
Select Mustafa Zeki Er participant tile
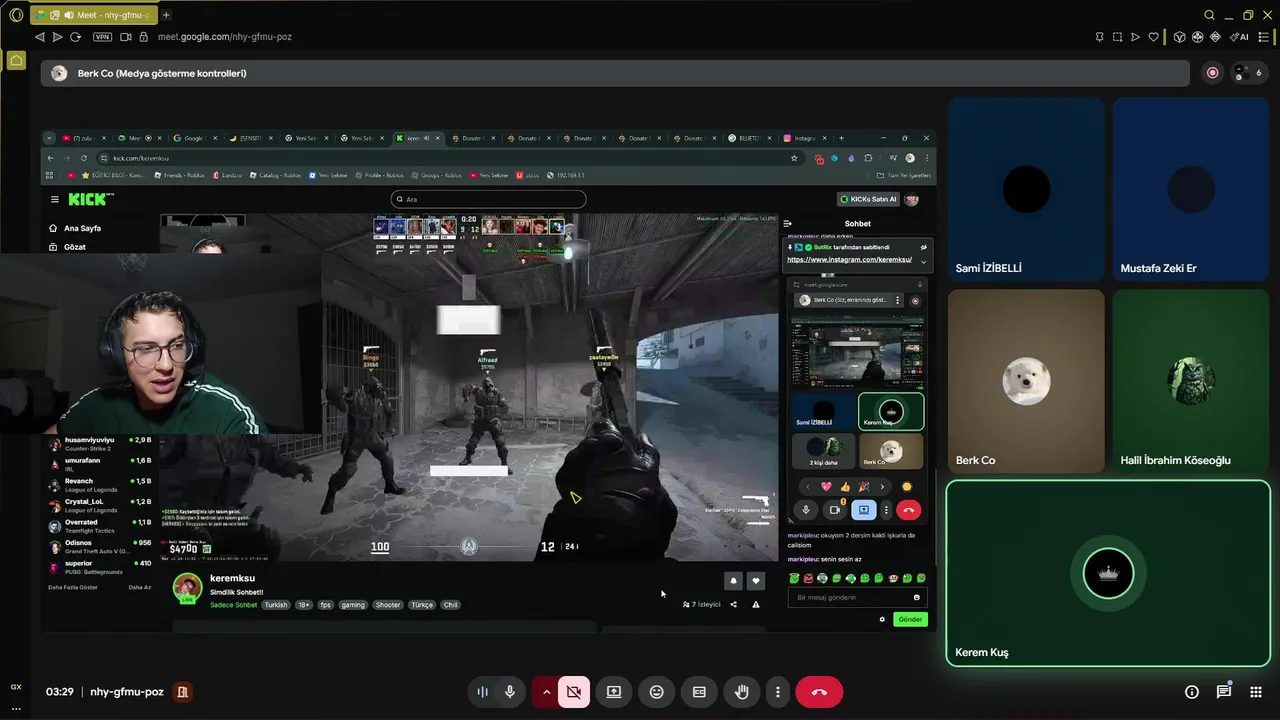tap(1190, 189)
